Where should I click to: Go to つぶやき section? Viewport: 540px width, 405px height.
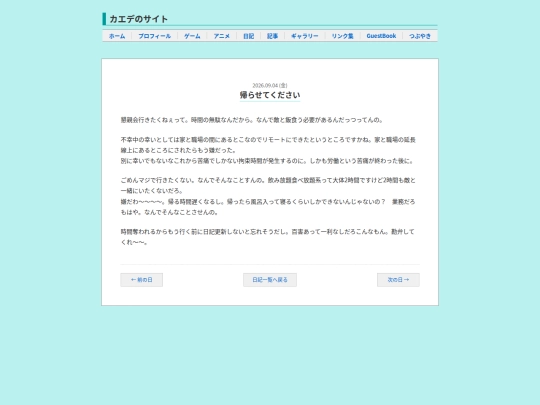tap(420, 36)
